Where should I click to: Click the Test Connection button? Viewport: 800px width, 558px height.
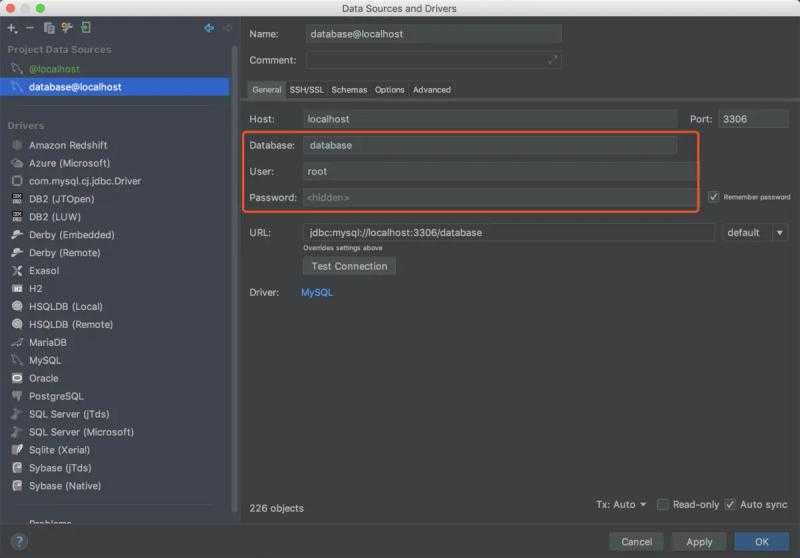pyautogui.click(x=349, y=266)
